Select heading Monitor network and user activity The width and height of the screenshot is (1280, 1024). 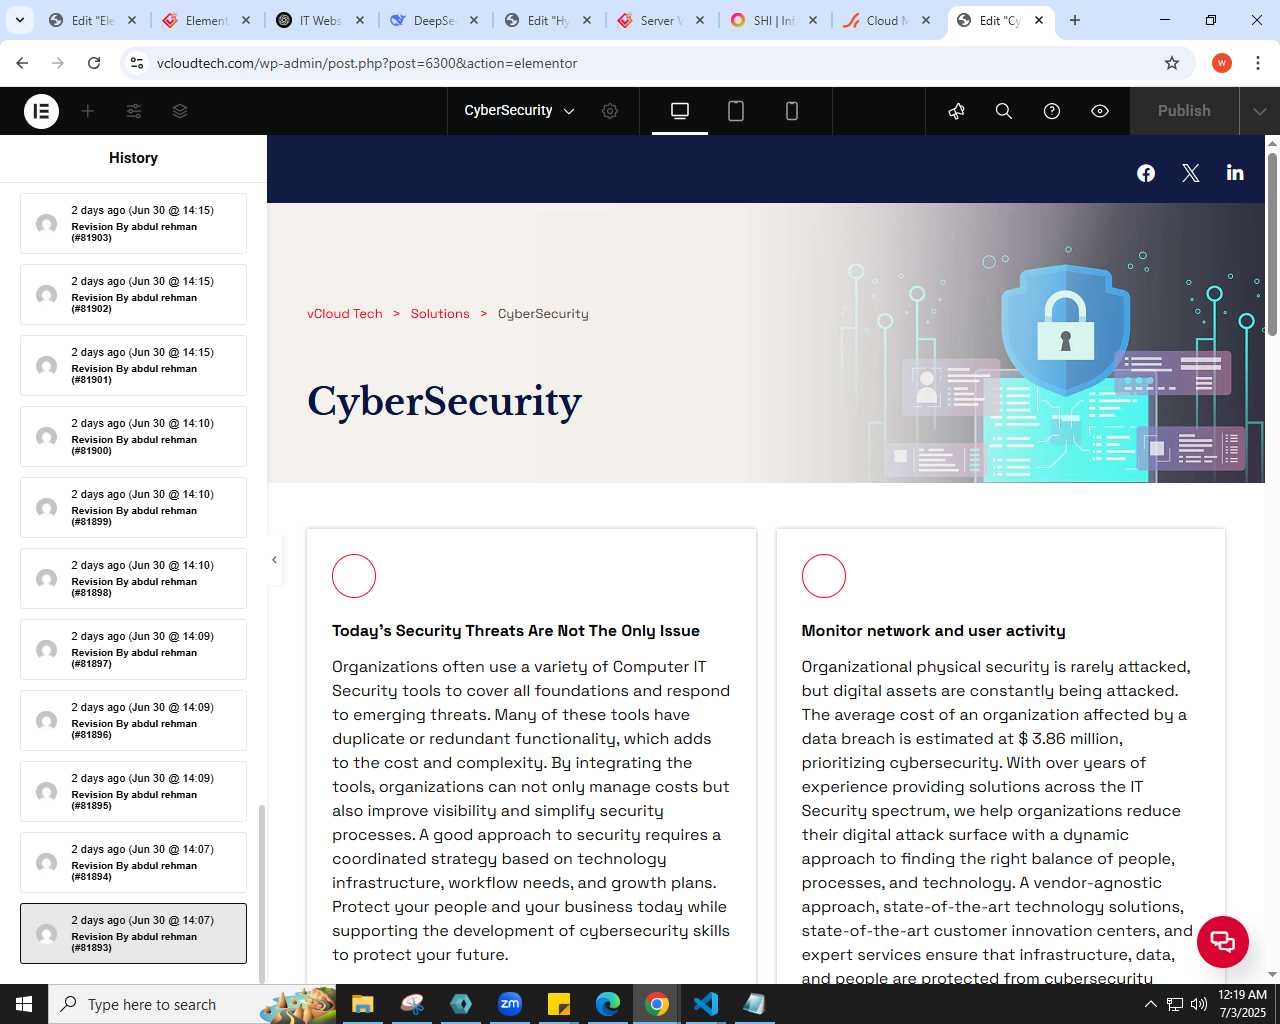click(x=933, y=631)
